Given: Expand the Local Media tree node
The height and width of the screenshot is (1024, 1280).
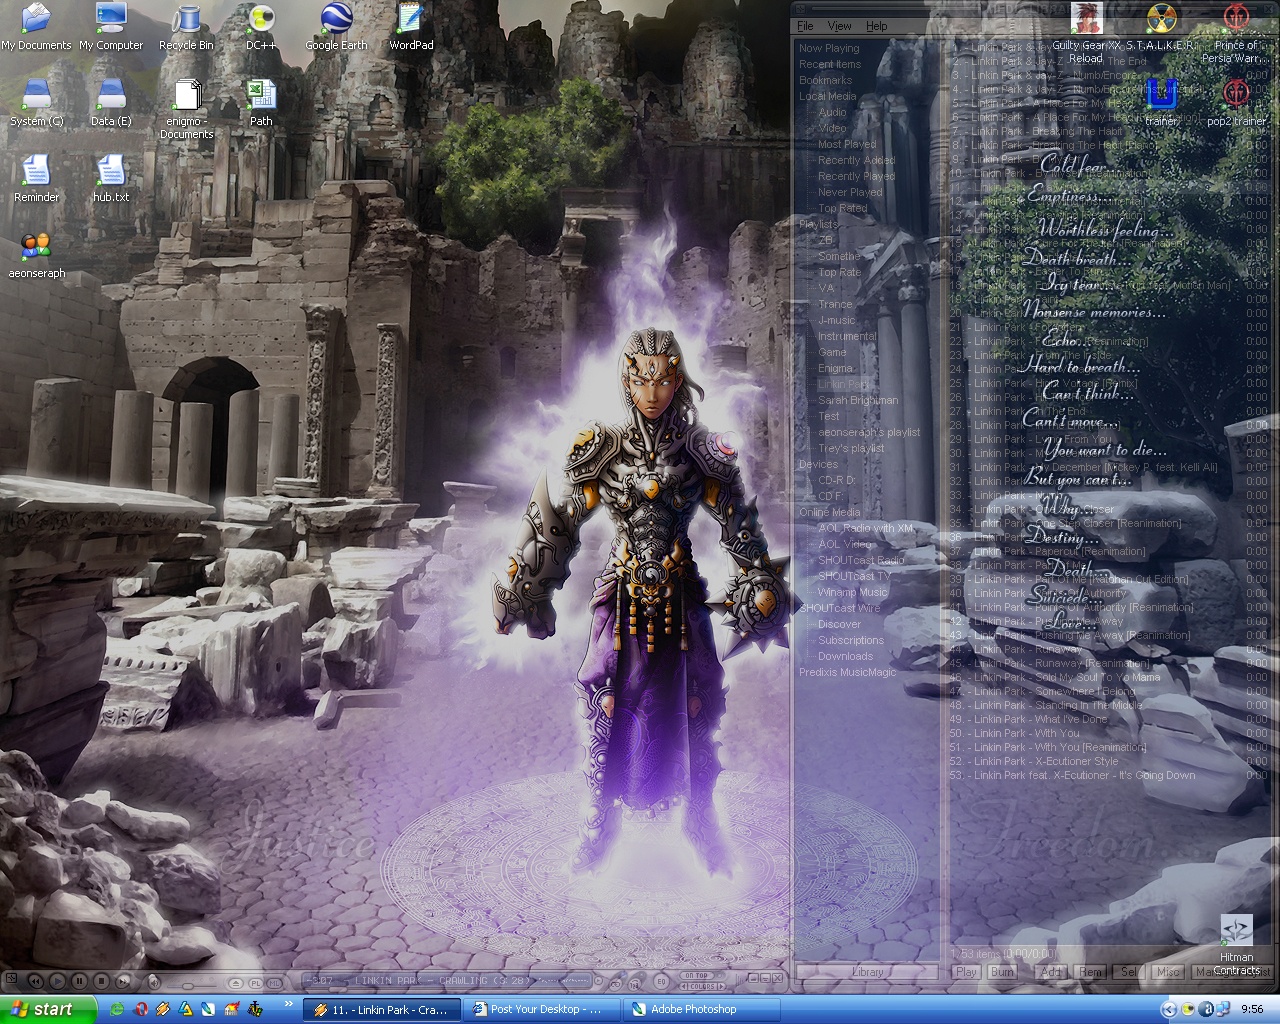Looking at the screenshot, I should click(827, 96).
